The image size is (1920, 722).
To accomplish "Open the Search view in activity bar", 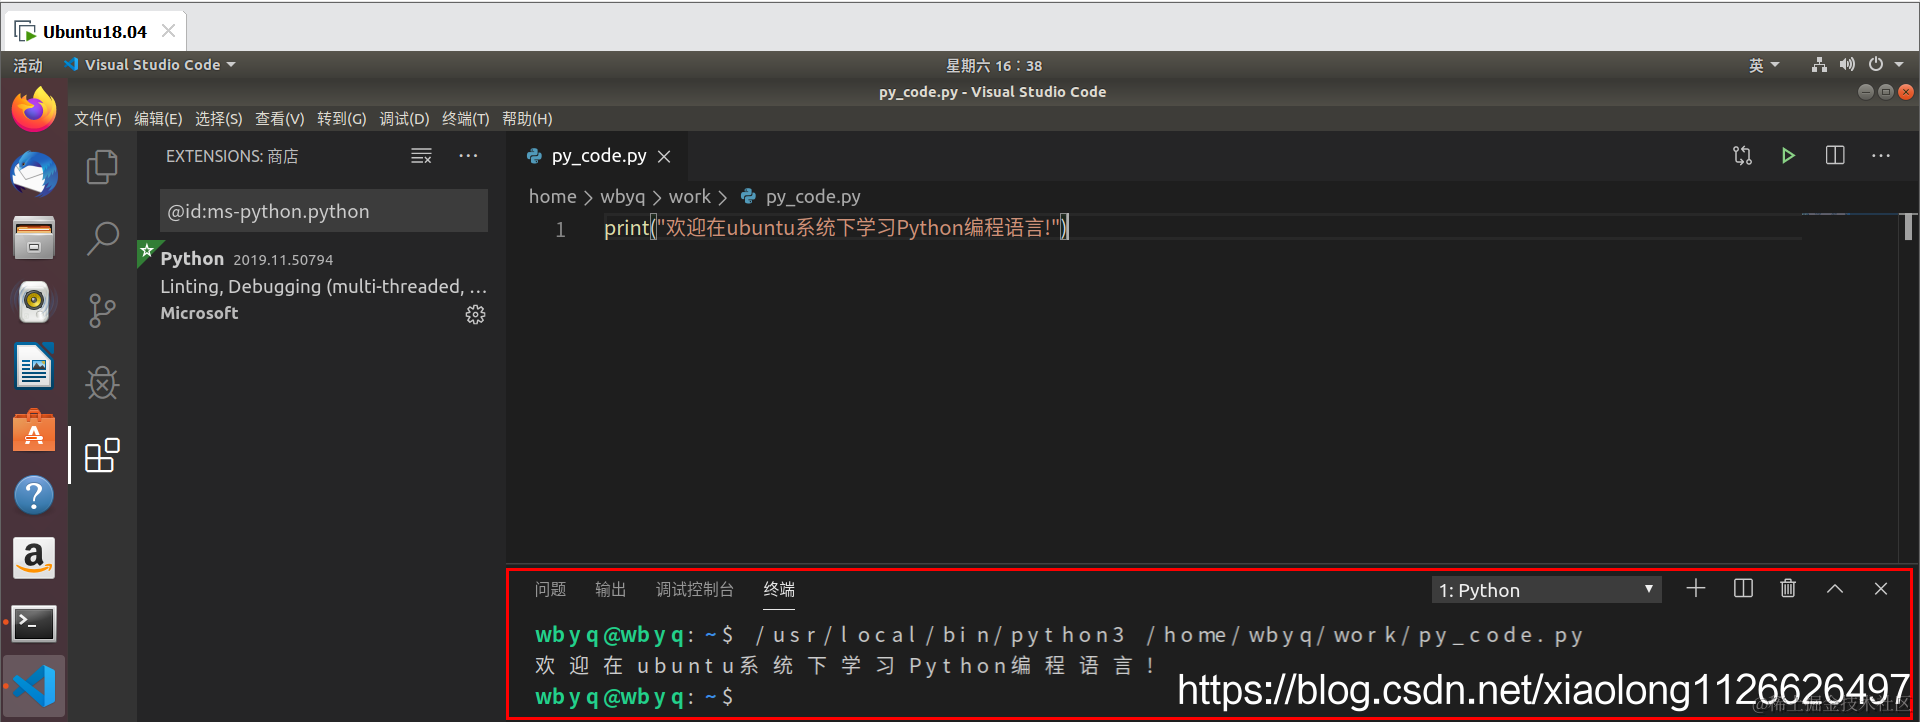I will pos(102,238).
